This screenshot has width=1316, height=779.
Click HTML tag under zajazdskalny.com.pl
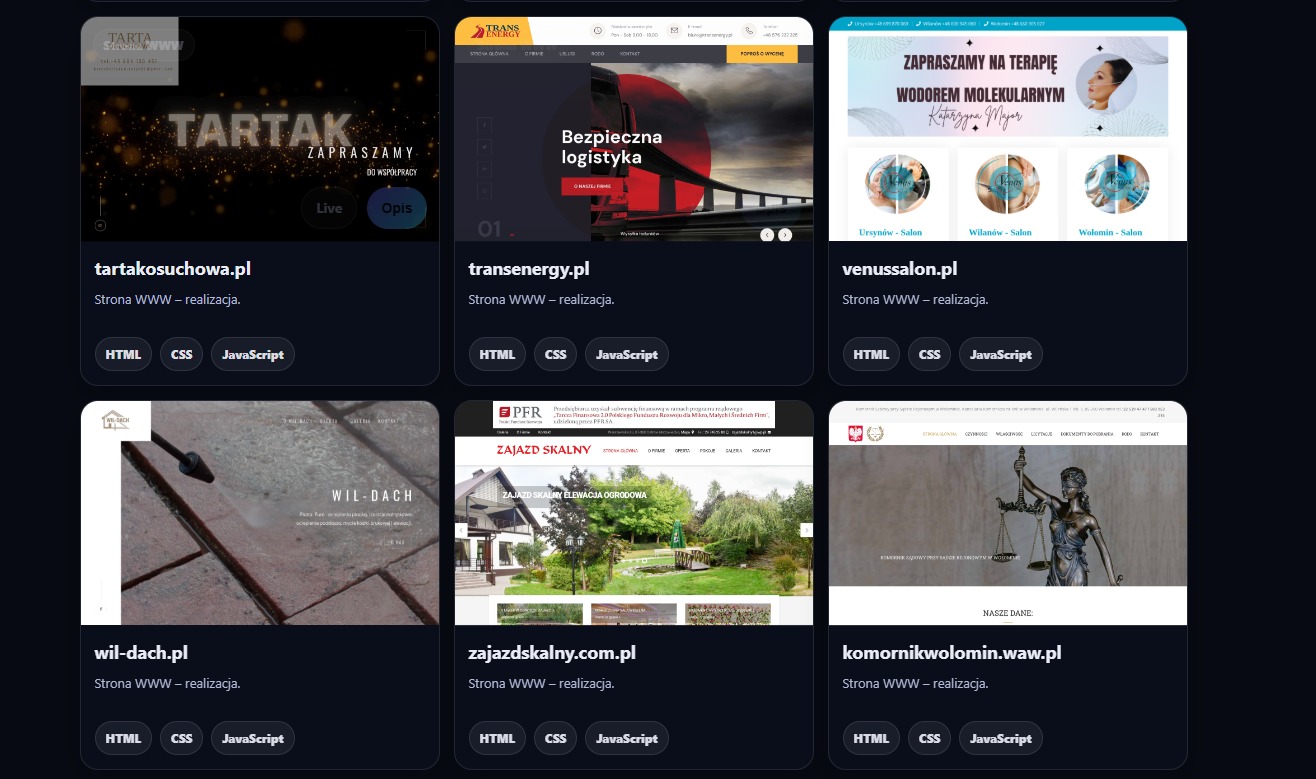497,738
